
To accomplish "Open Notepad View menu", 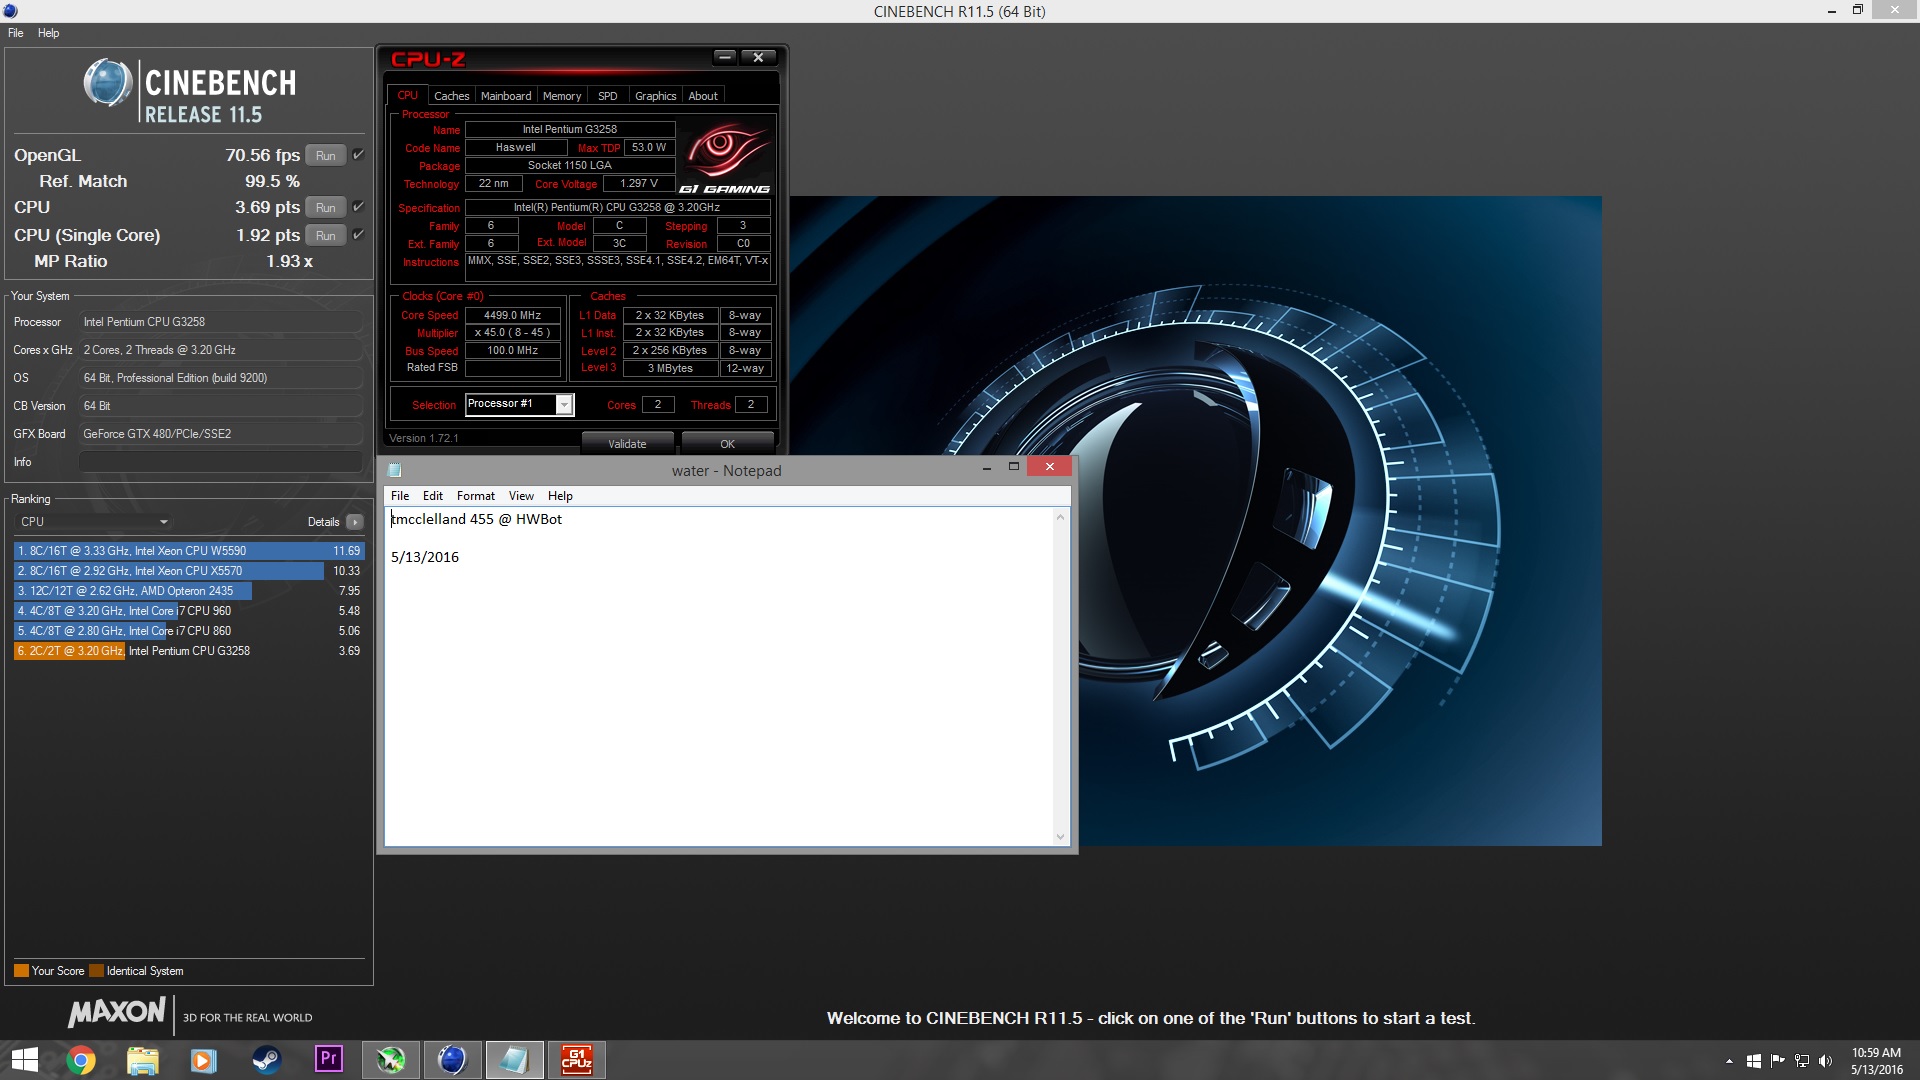I will pos(521,496).
